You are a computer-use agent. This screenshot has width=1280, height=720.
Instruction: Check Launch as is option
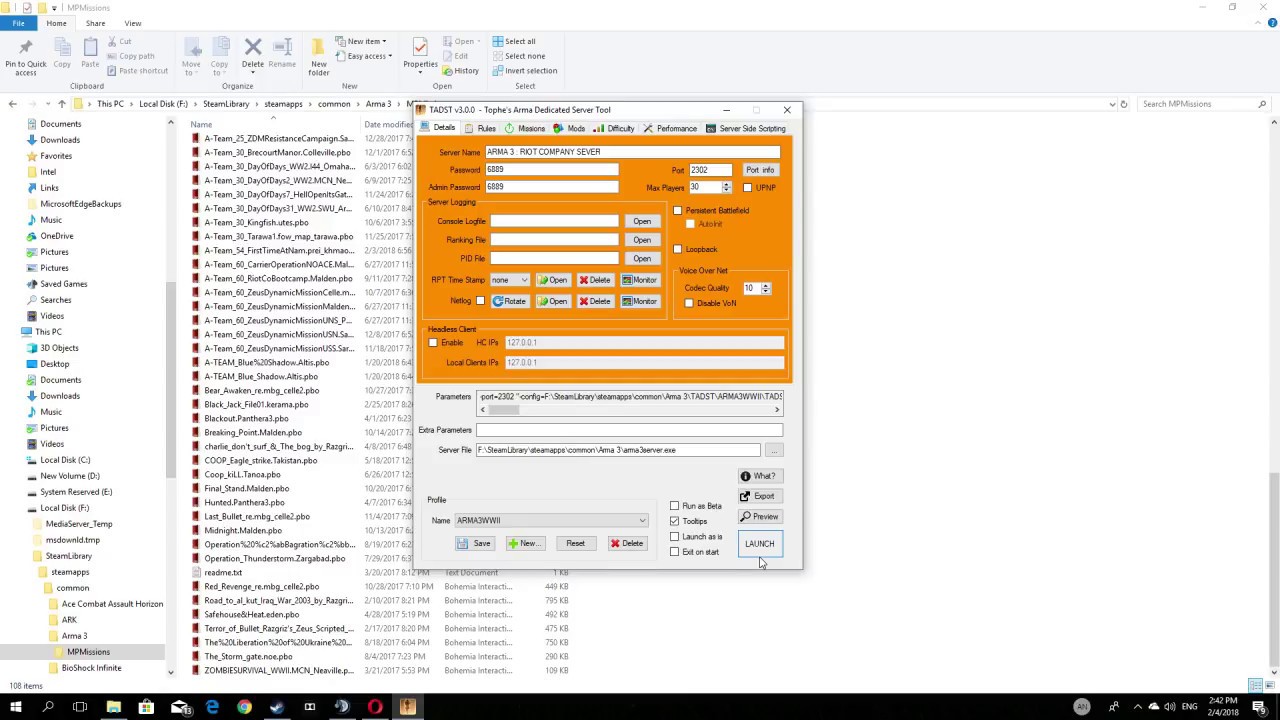pyautogui.click(x=675, y=537)
